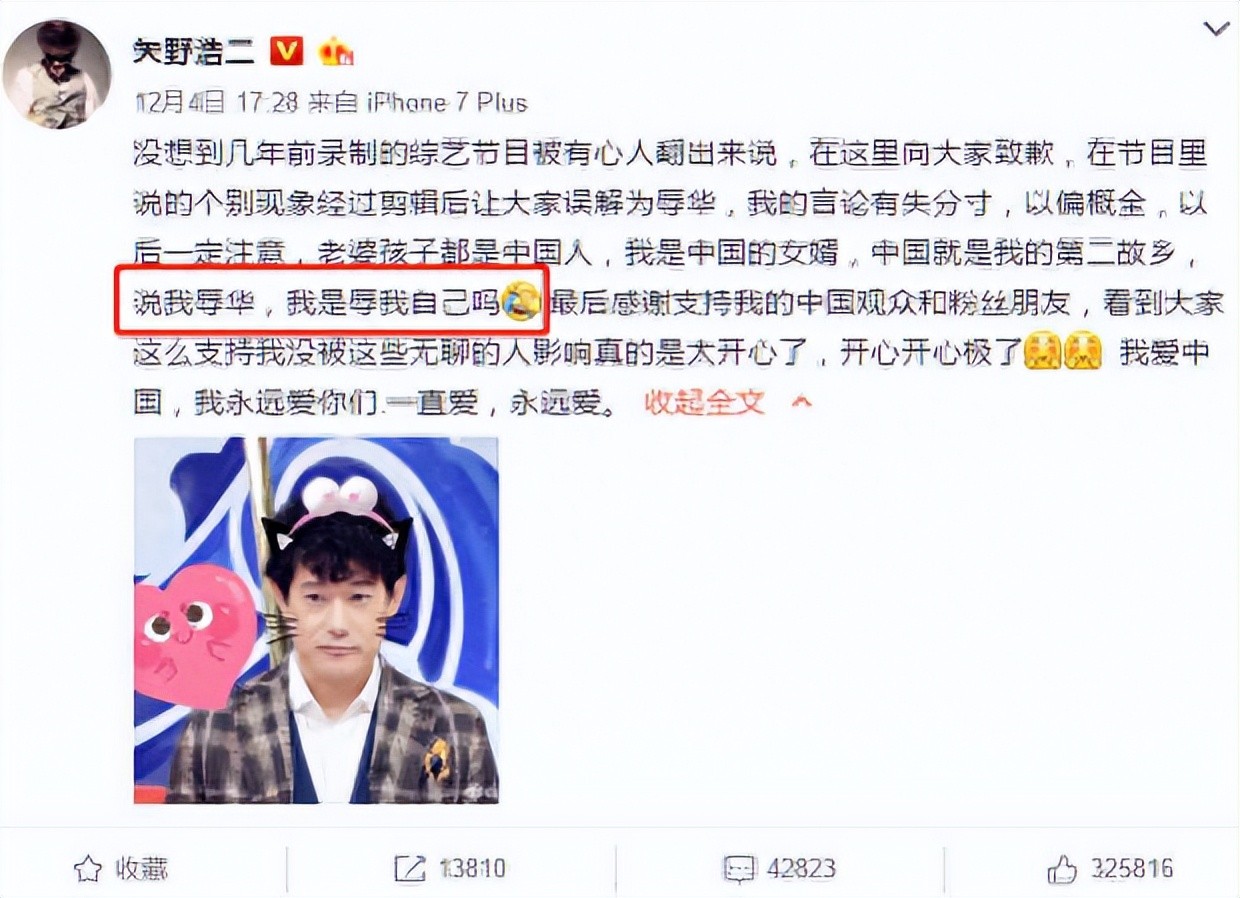Open the poster's profile avatar
1240x898 pixels.
pyautogui.click(x=56, y=75)
